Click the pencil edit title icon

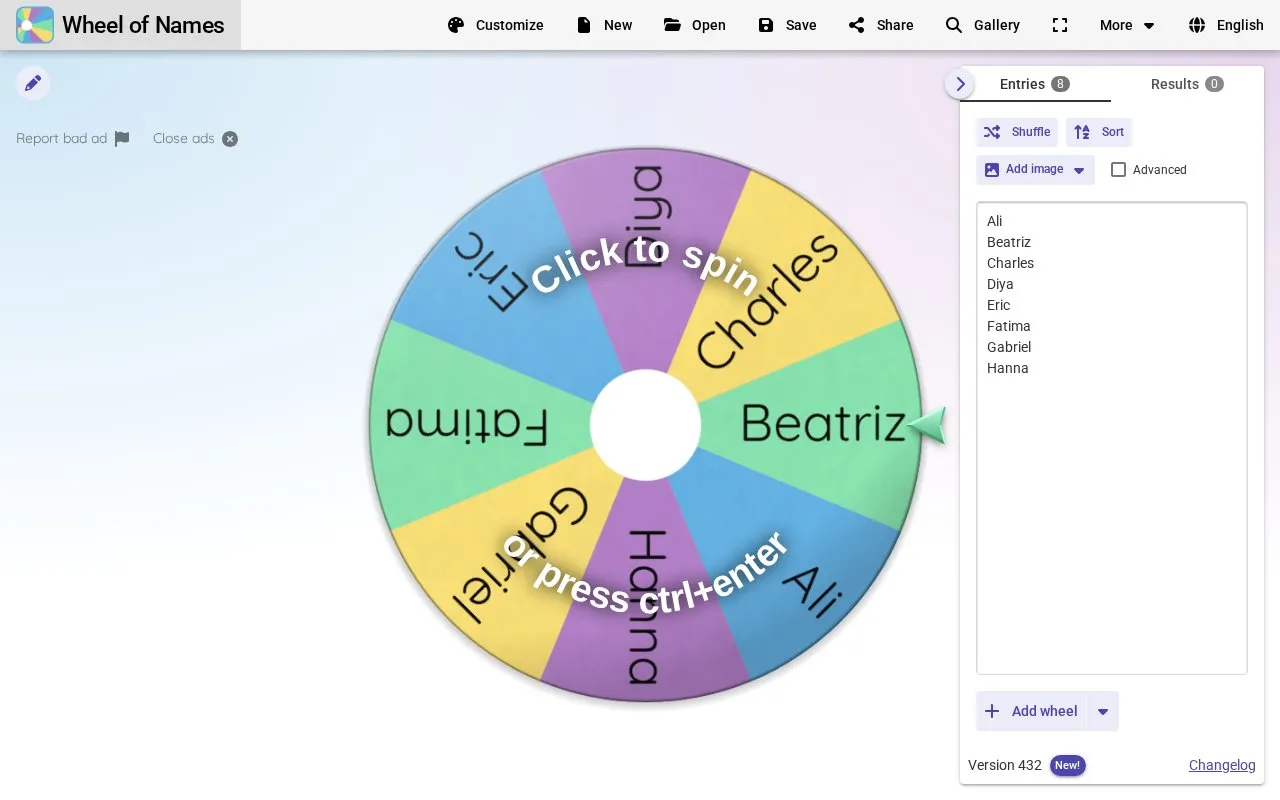pos(33,83)
